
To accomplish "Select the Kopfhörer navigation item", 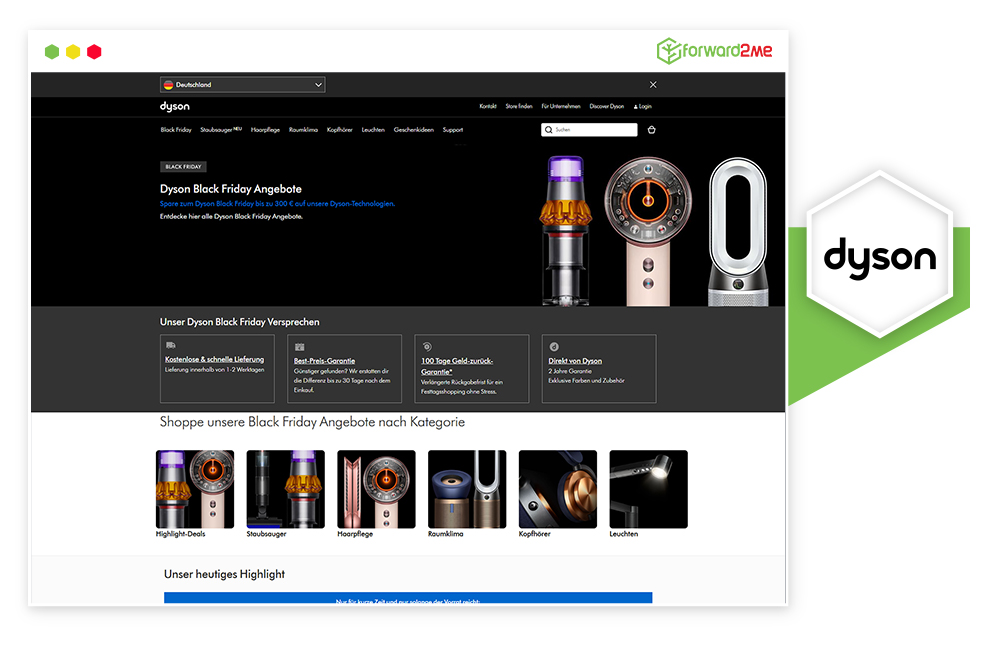I will [x=340, y=129].
